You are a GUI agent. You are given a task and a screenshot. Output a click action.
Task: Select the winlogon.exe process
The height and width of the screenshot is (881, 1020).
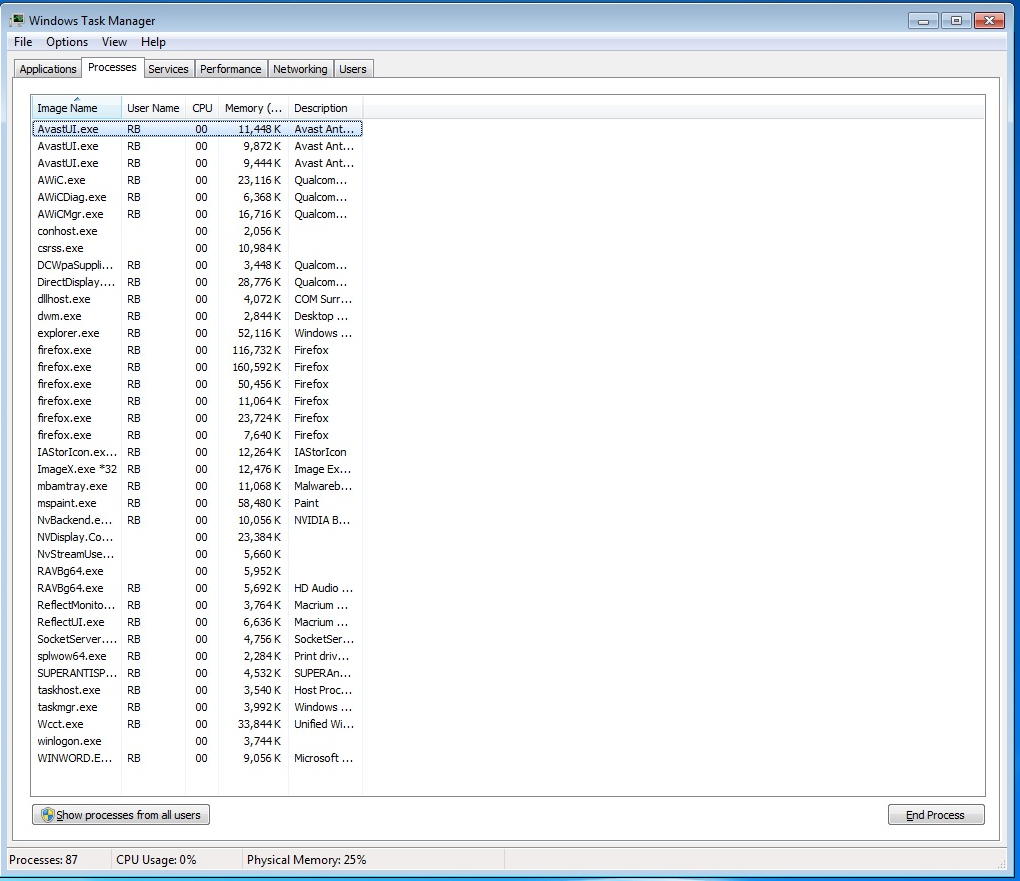click(197, 741)
